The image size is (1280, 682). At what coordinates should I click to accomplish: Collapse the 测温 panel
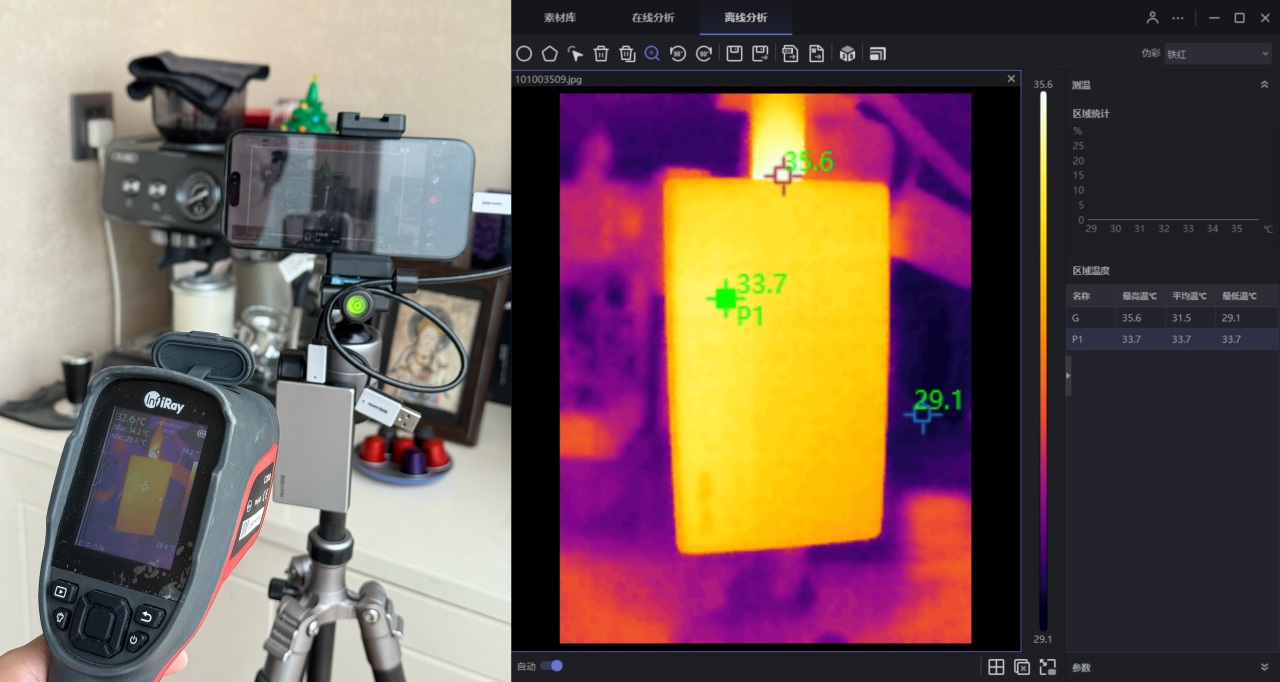coord(1264,86)
